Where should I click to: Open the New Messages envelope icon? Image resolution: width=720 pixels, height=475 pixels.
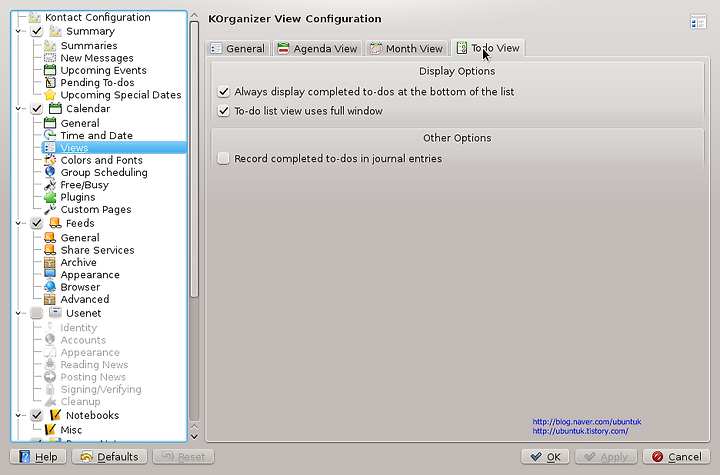[x=50, y=58]
